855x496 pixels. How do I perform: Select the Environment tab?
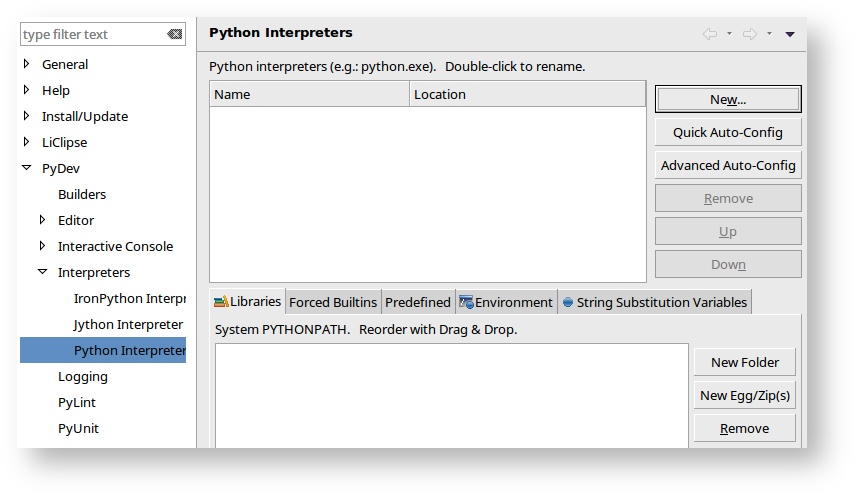point(506,302)
